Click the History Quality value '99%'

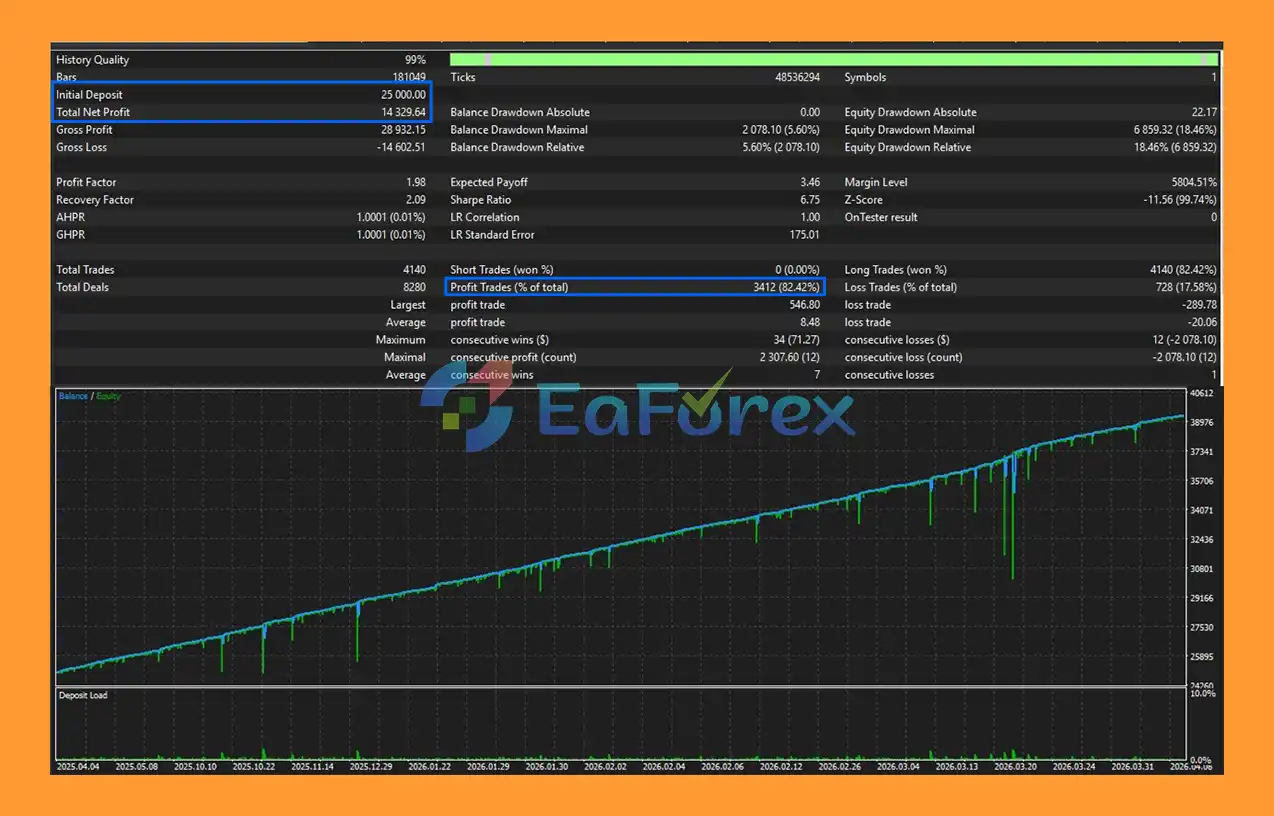[414, 60]
